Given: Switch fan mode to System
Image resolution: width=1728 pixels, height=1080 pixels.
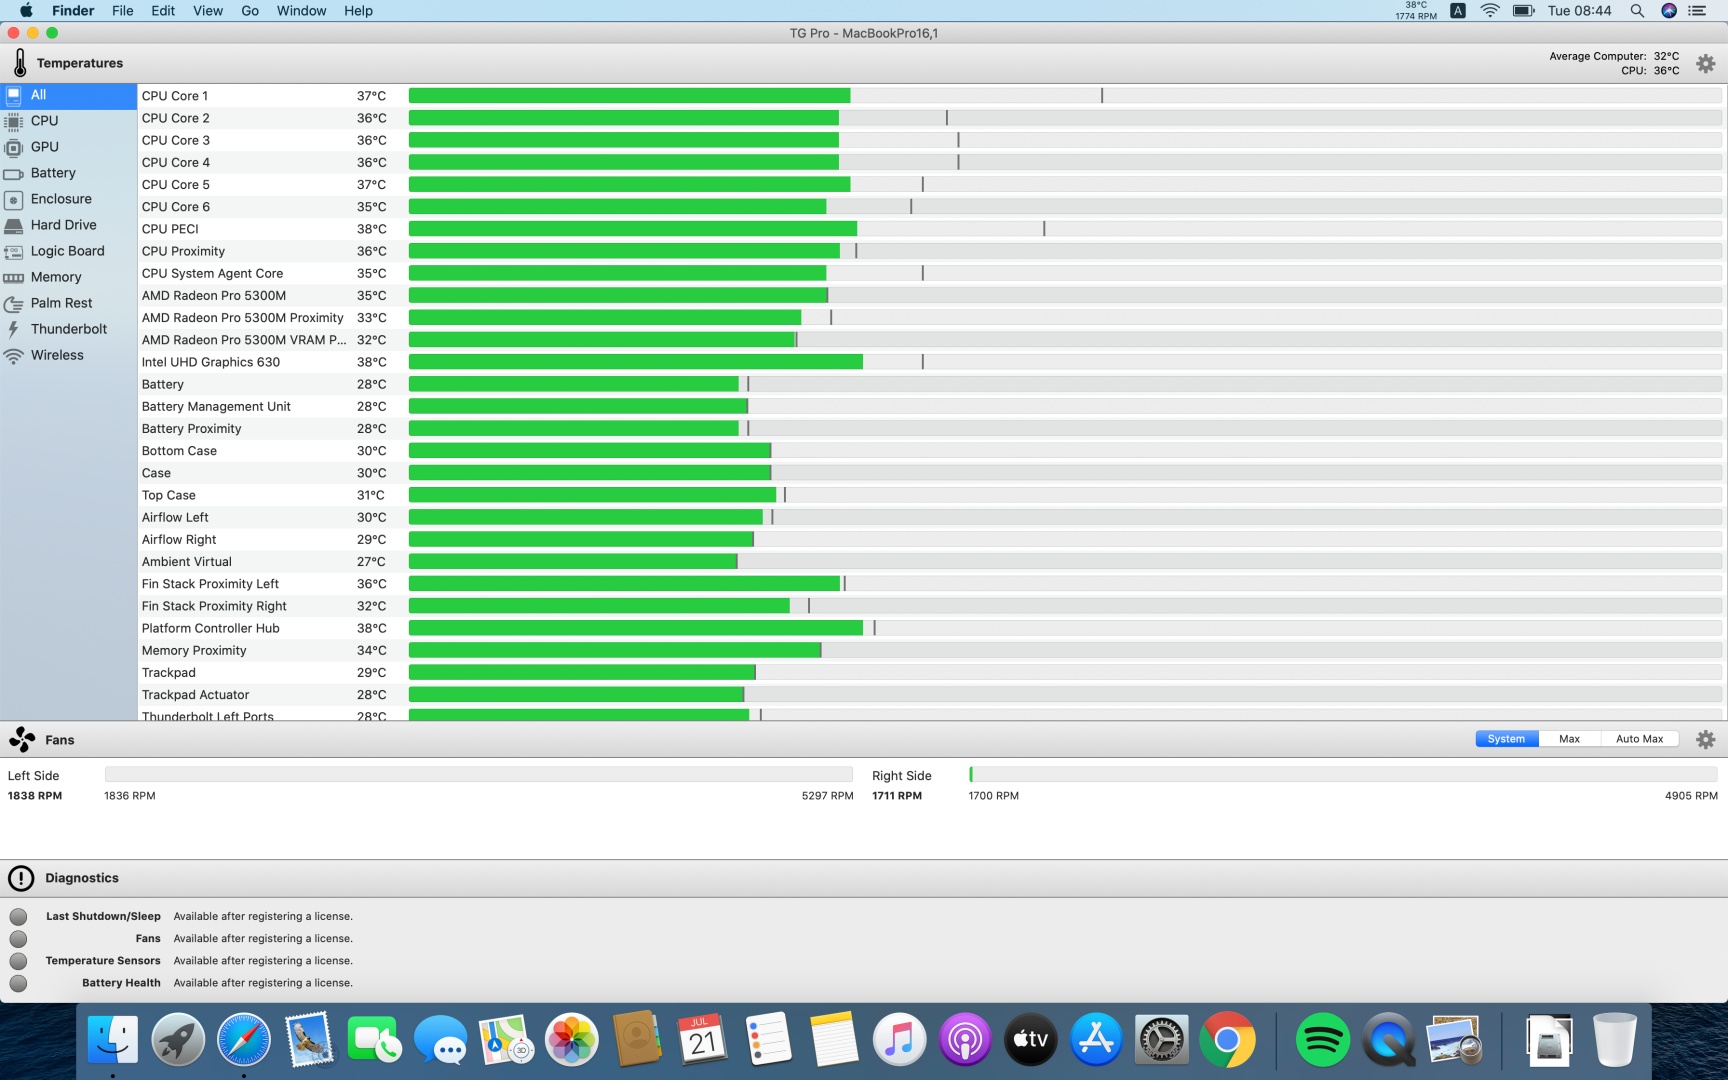Looking at the screenshot, I should pos(1506,739).
